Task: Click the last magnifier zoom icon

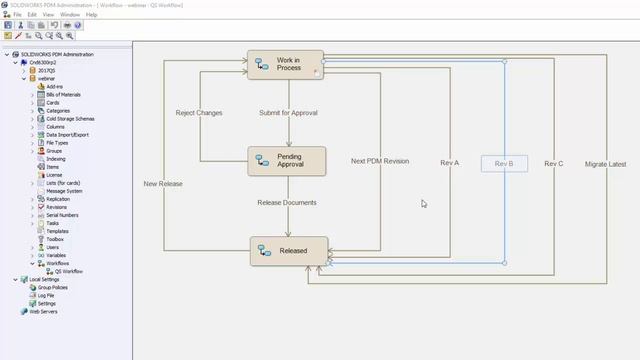Action: click(70, 36)
